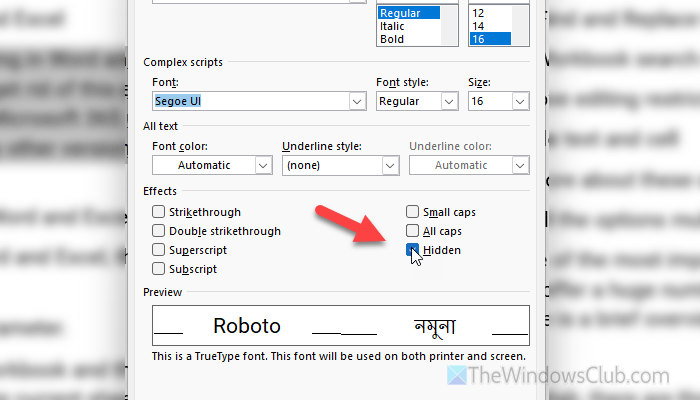
Task: Tick the All caps checkbox
Action: (x=412, y=231)
